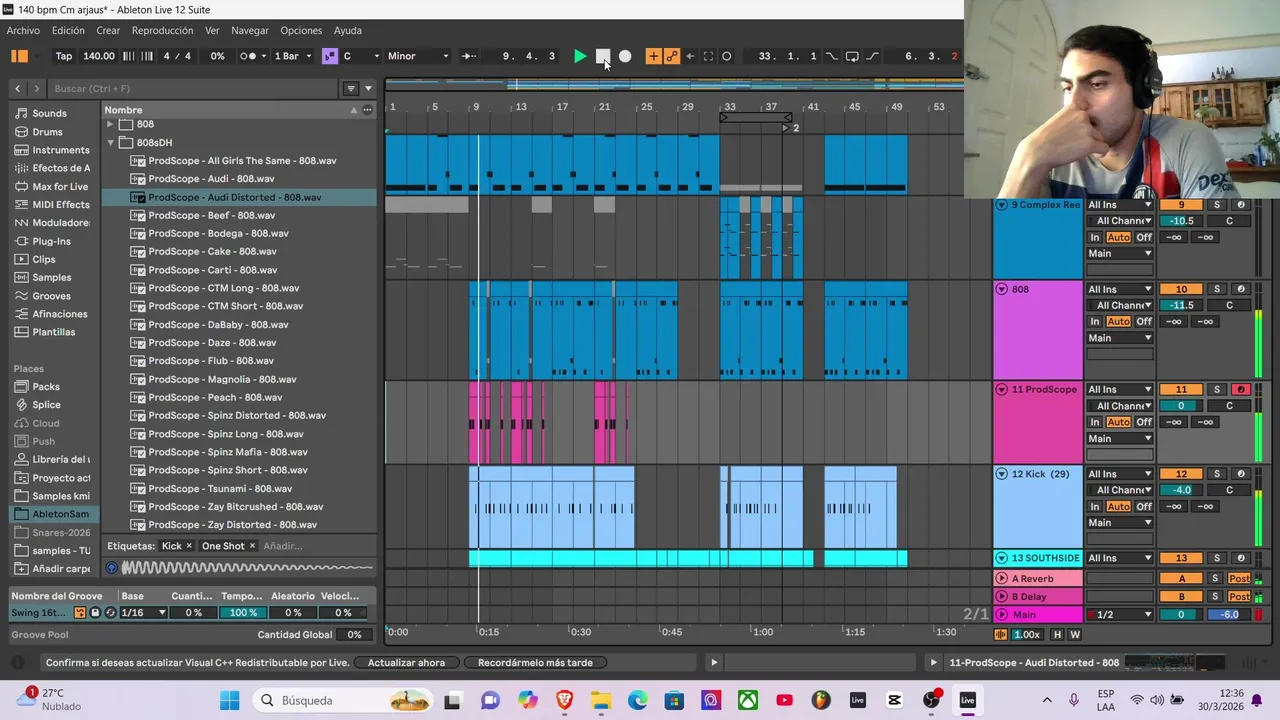Toggle Post button on A Reverb return

1240,579
